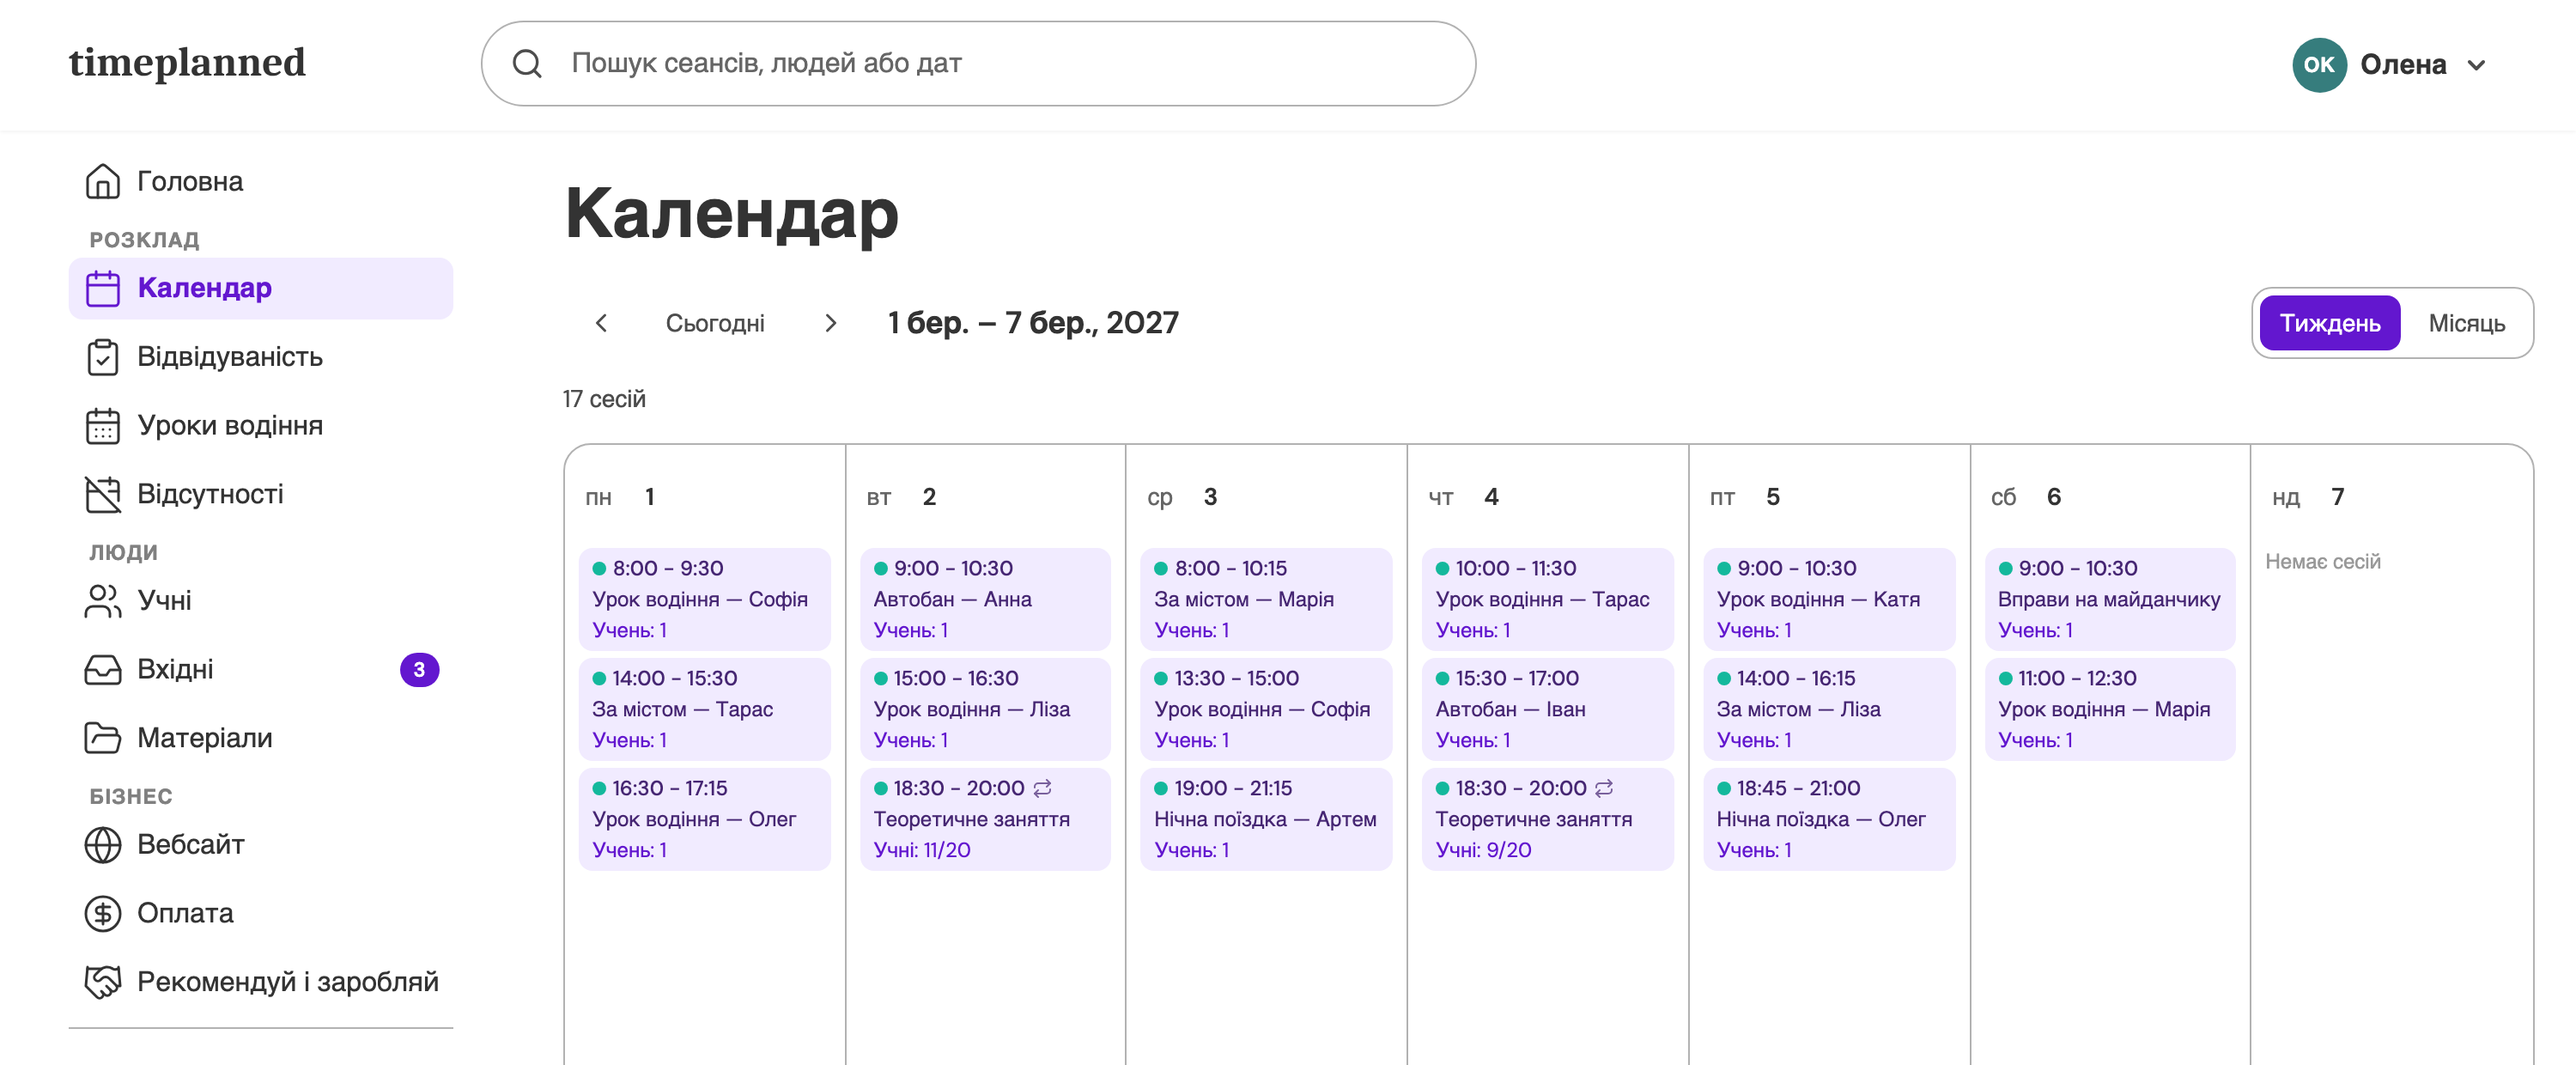Open Thursday Теоретичне заняття with 9/20 students

point(1548,819)
